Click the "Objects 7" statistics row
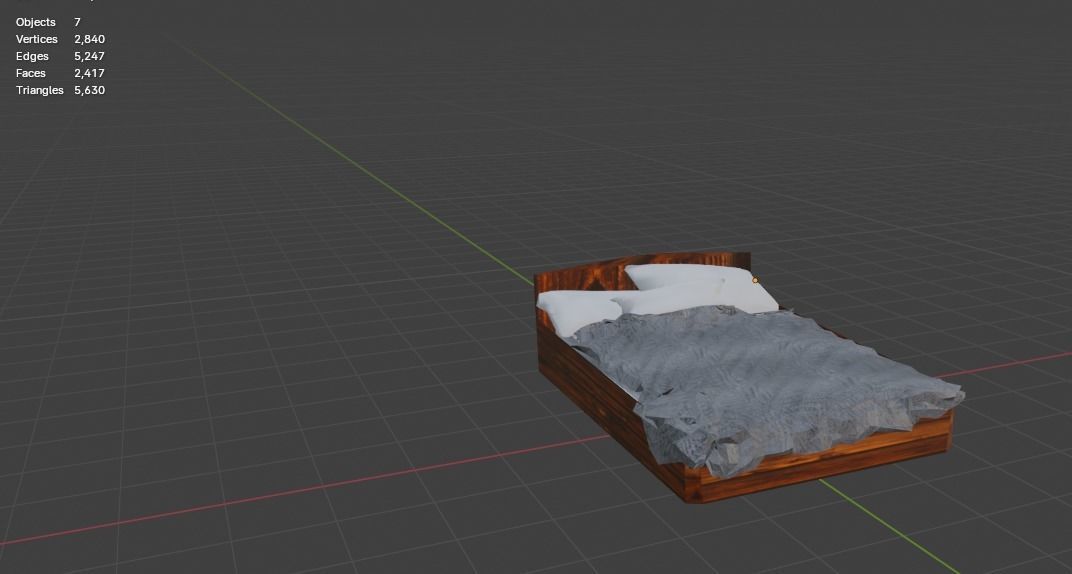Screen dimensions: 1072x574 coord(48,22)
